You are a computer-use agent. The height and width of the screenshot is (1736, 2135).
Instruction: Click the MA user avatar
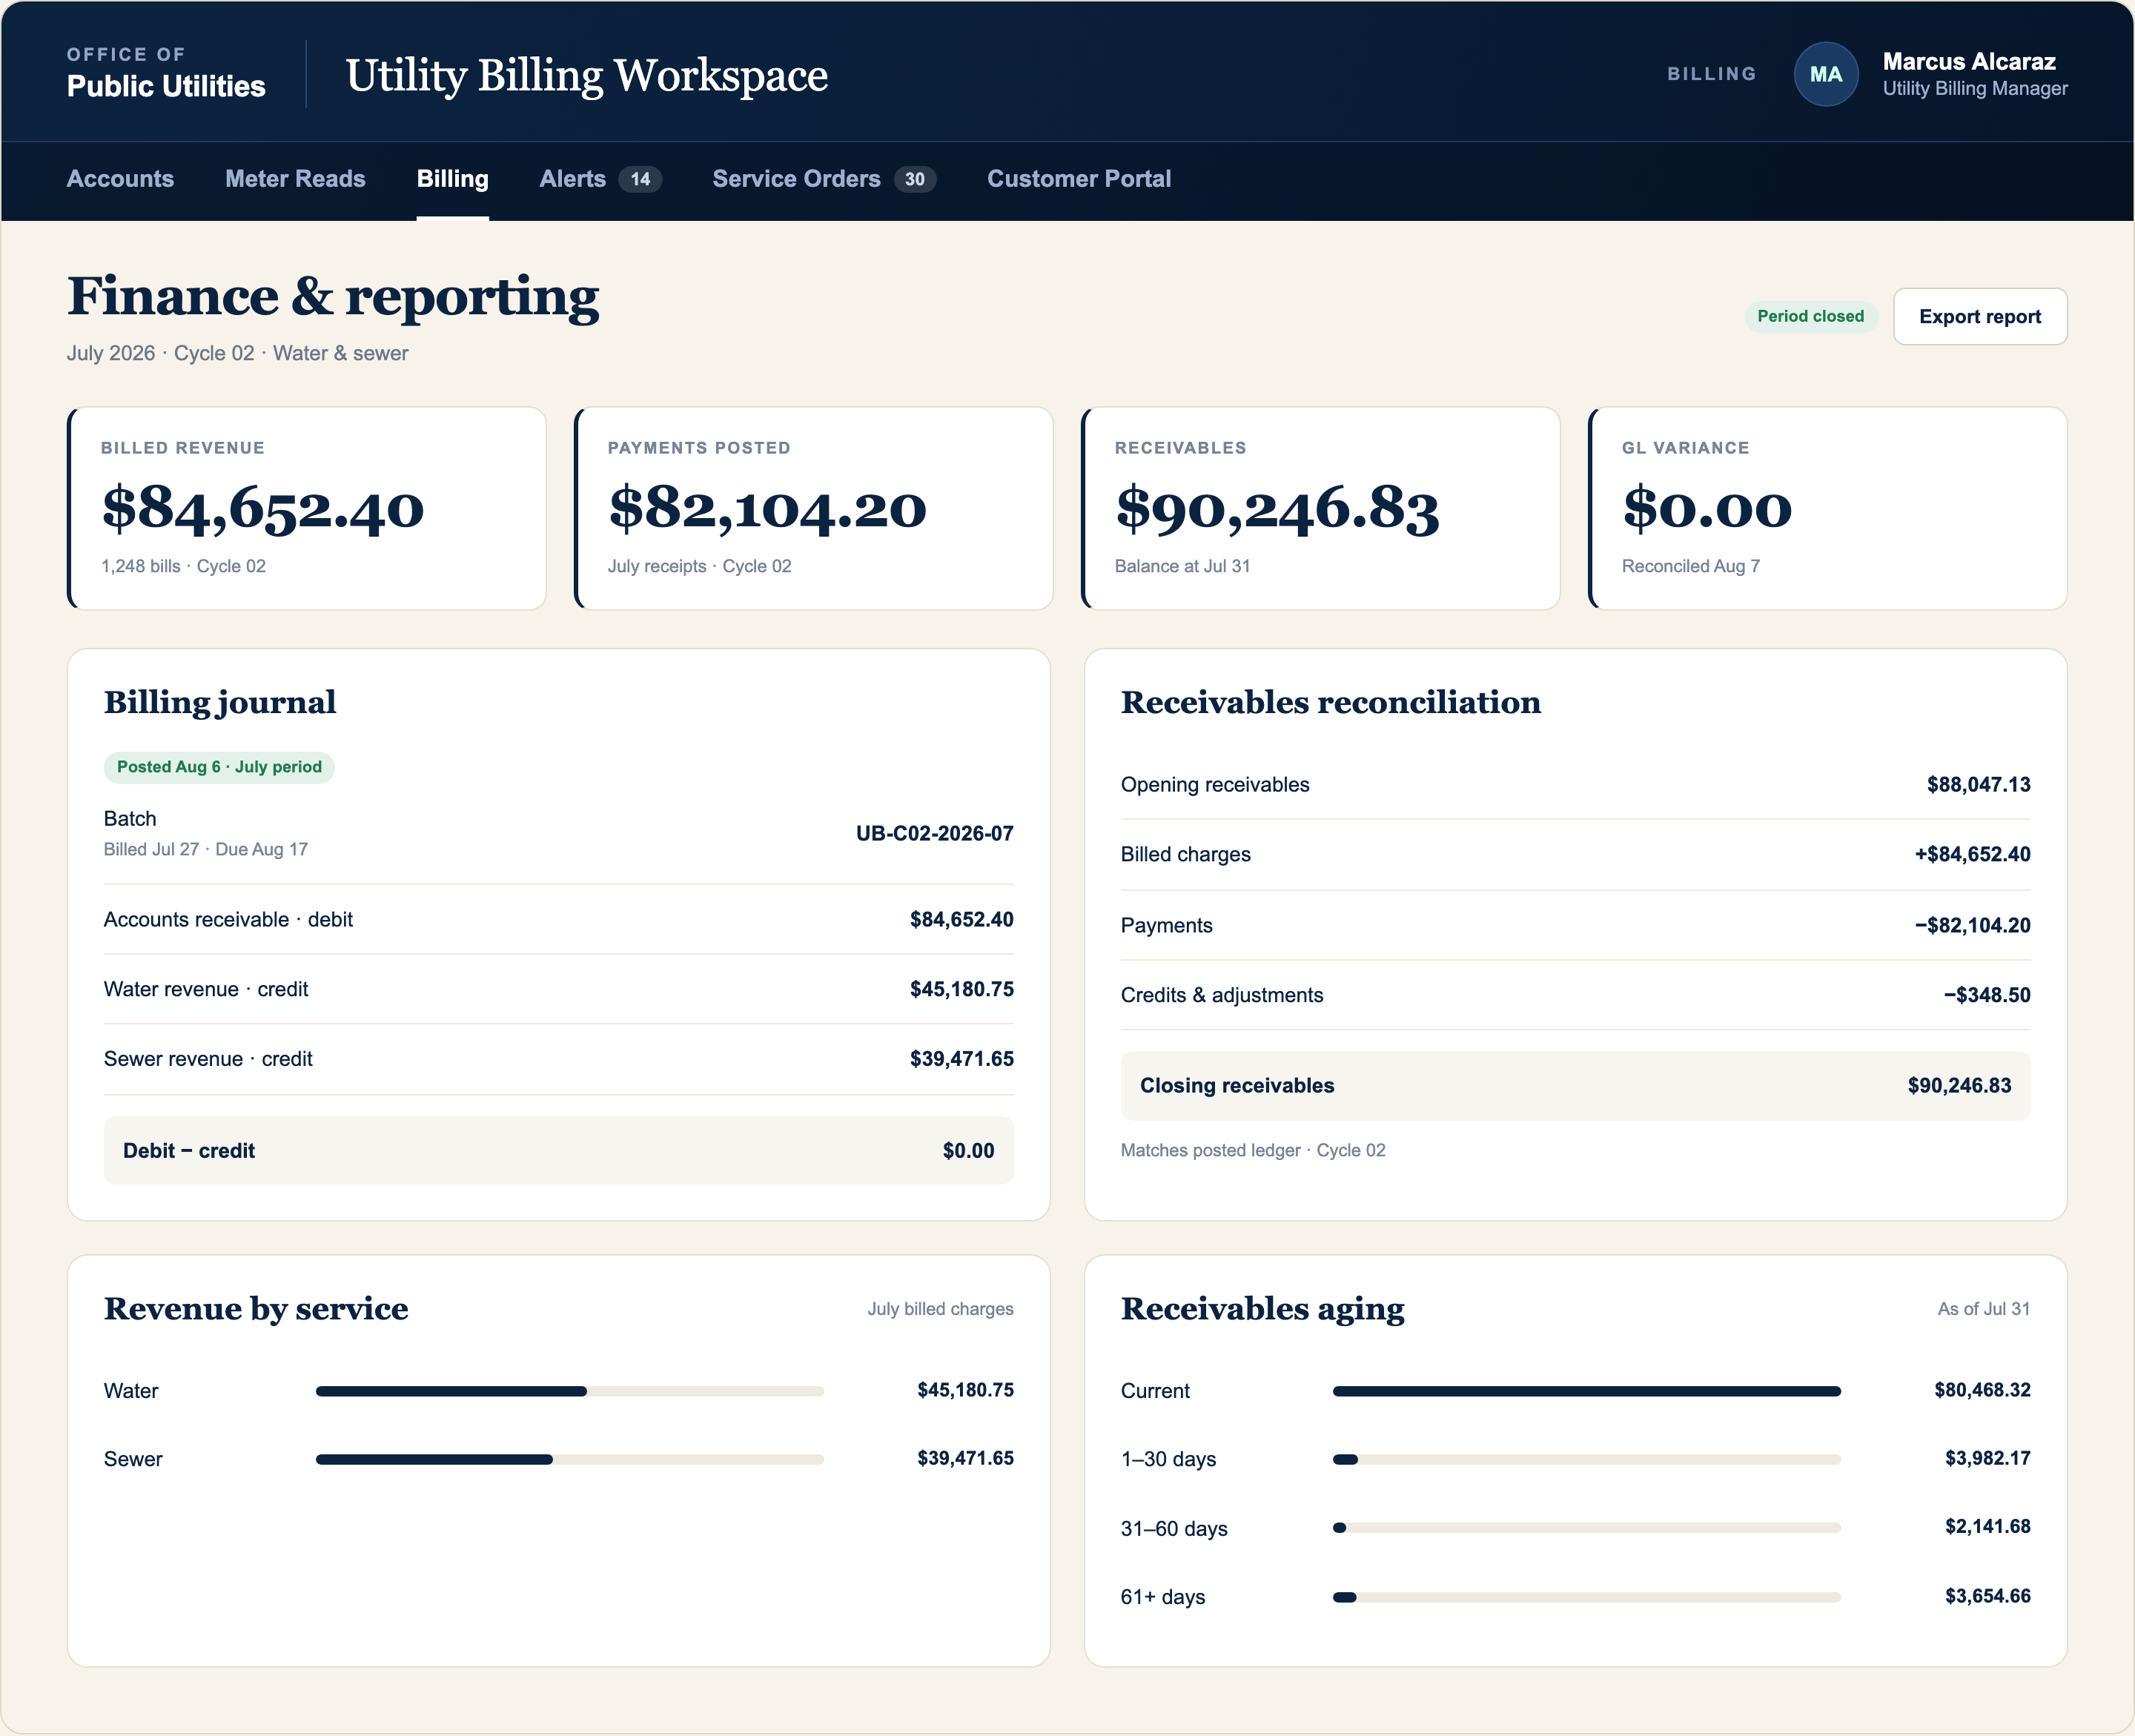[x=1825, y=74]
